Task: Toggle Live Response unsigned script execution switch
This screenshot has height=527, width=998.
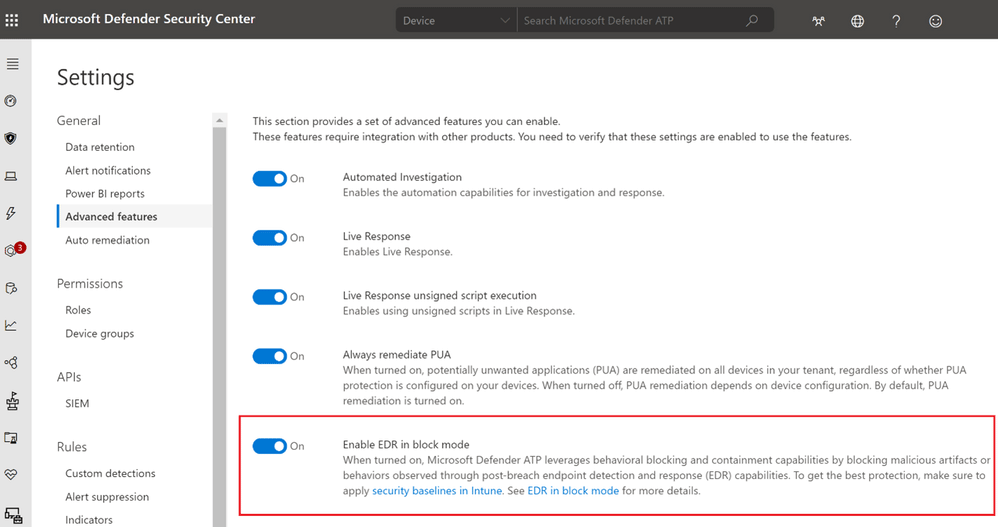Action: click(x=270, y=297)
